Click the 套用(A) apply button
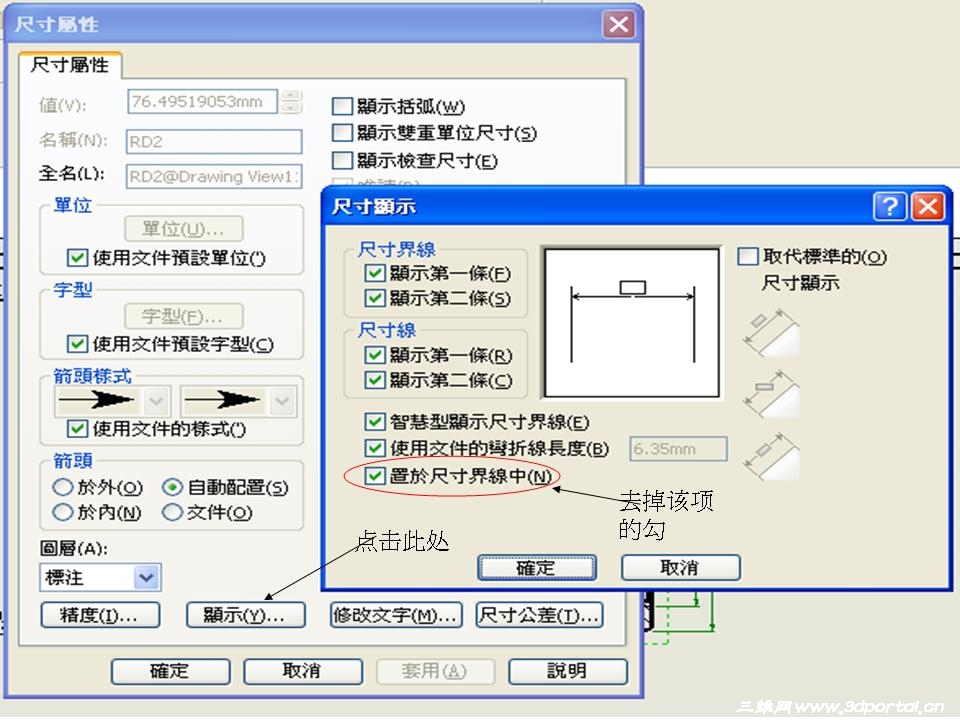Image resolution: width=960 pixels, height=720 pixels. coord(435,672)
